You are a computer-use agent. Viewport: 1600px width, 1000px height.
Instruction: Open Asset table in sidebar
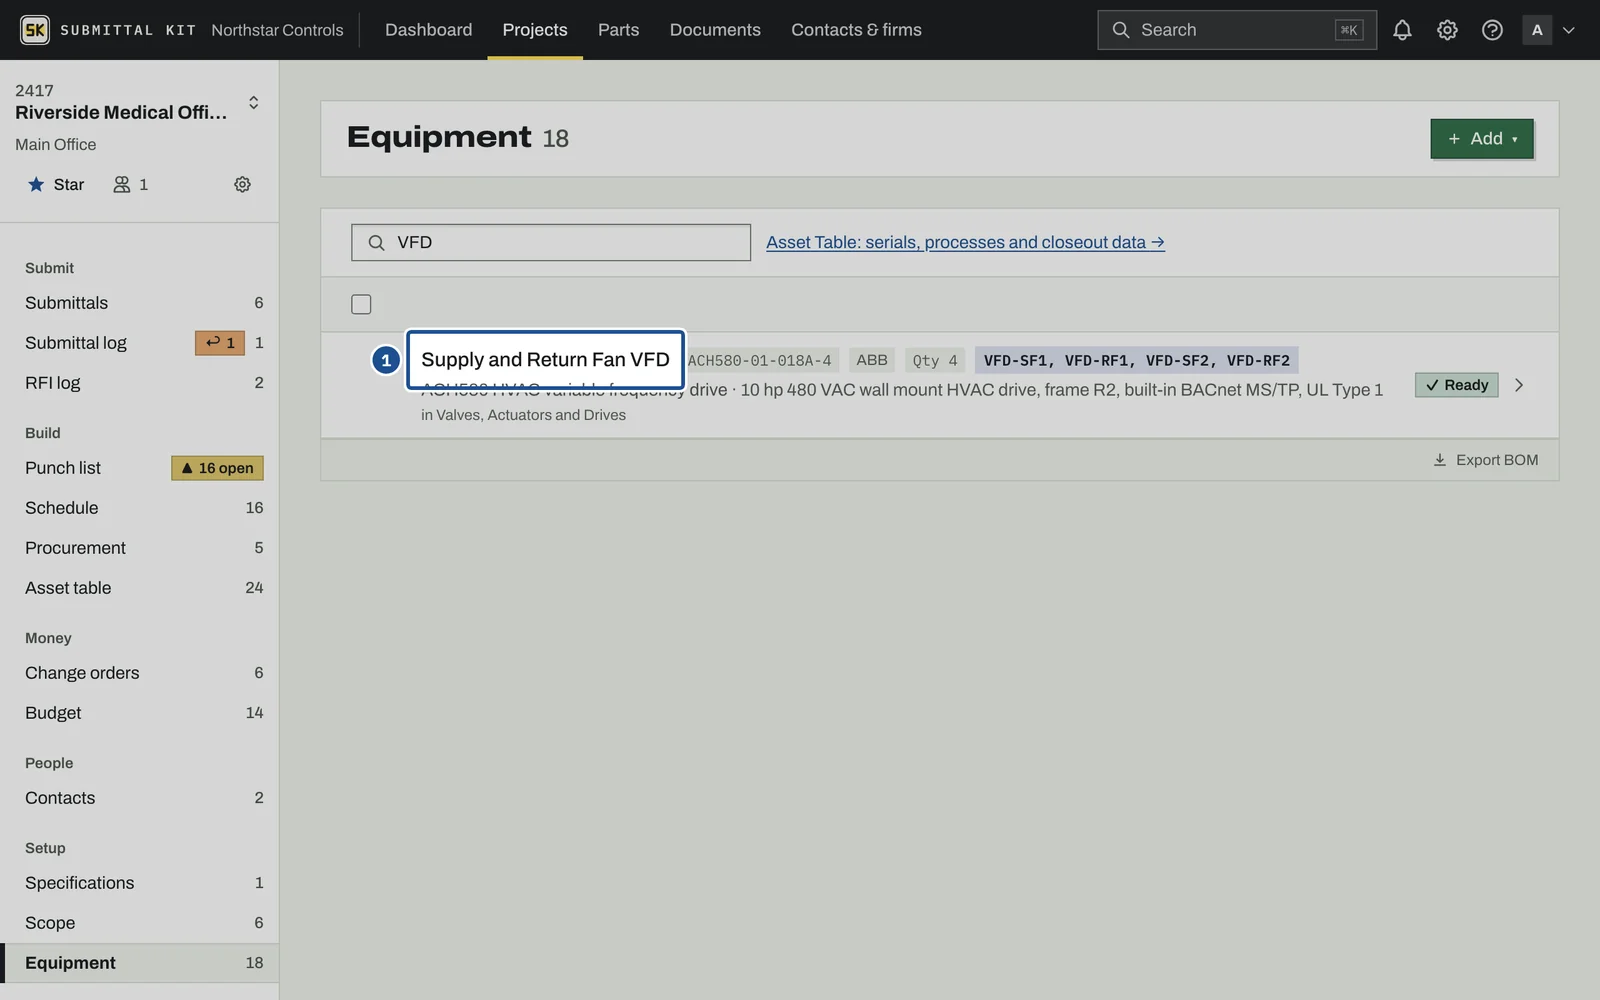pos(140,588)
